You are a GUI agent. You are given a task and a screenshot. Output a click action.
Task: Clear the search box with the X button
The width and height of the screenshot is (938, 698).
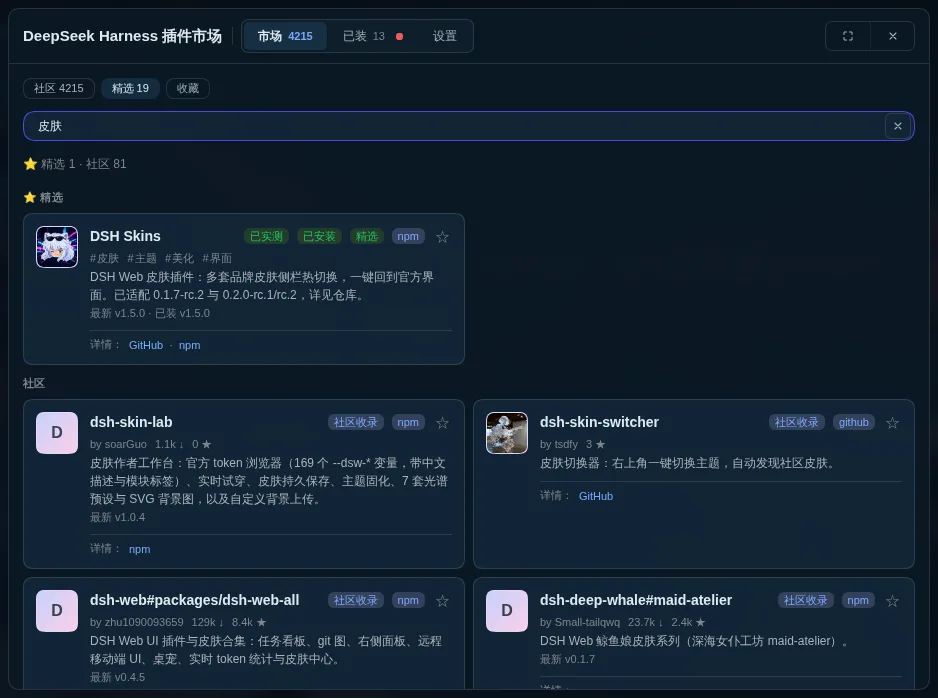pyautogui.click(x=897, y=126)
